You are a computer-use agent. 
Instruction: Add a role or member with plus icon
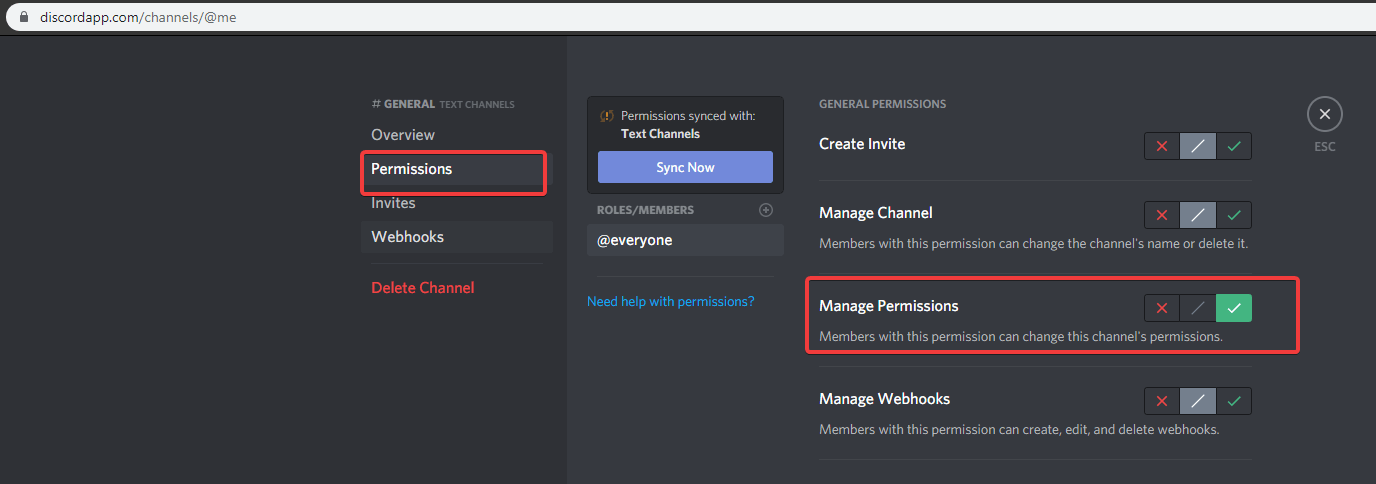(766, 210)
